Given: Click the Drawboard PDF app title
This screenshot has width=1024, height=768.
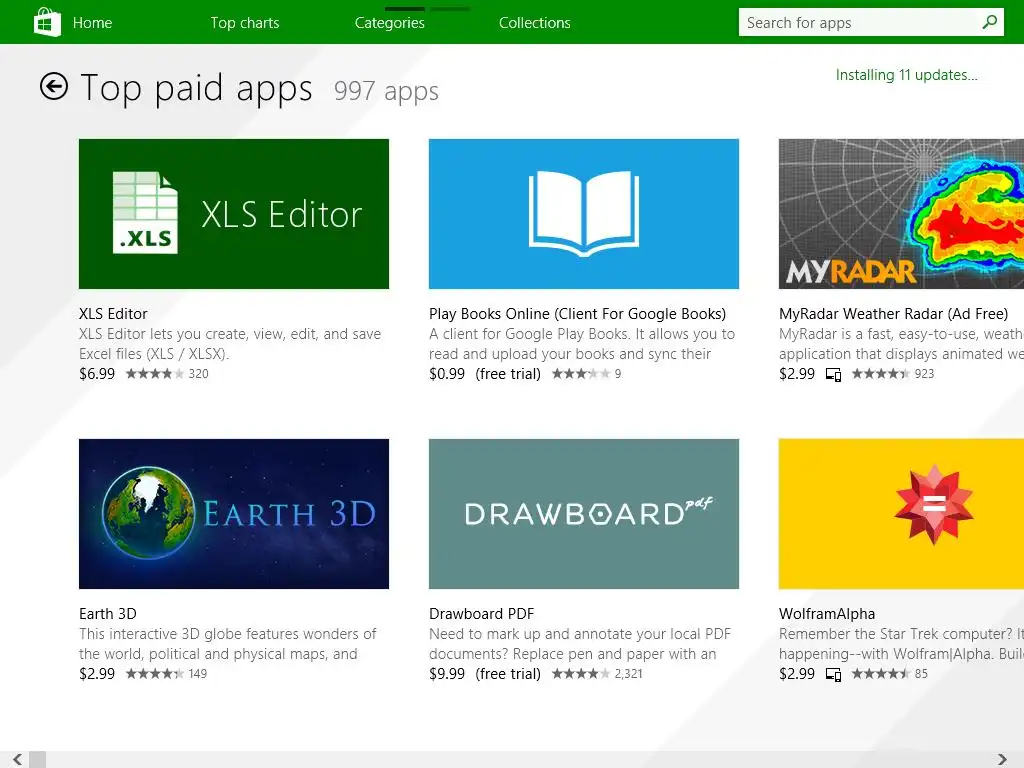Looking at the screenshot, I should click(481, 614).
